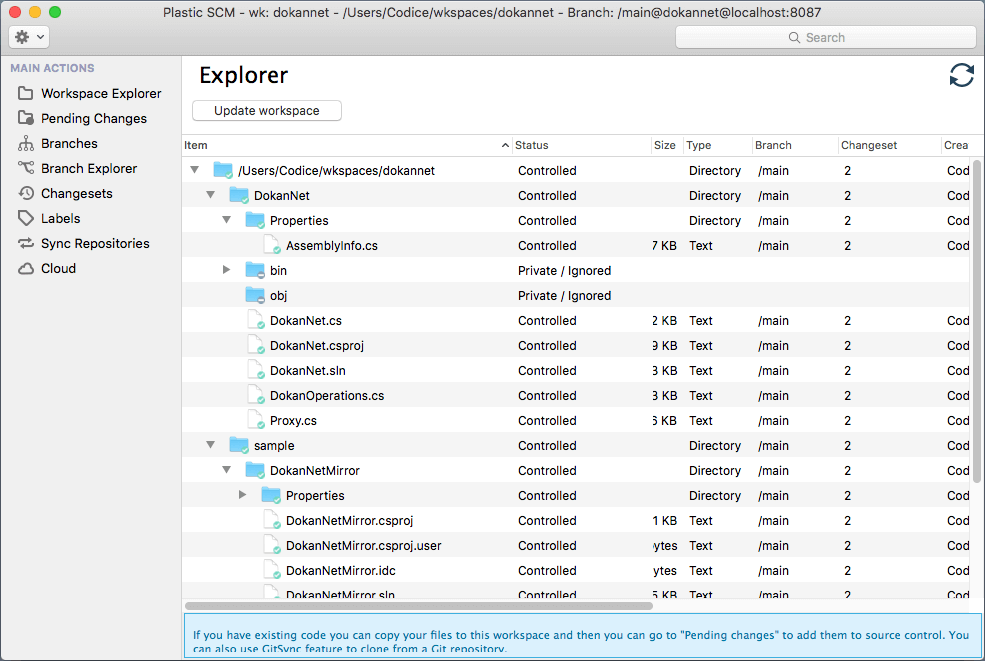This screenshot has height=661, width=985.
Task: Click the horizontal scrollbar of file list
Action: coord(418,606)
